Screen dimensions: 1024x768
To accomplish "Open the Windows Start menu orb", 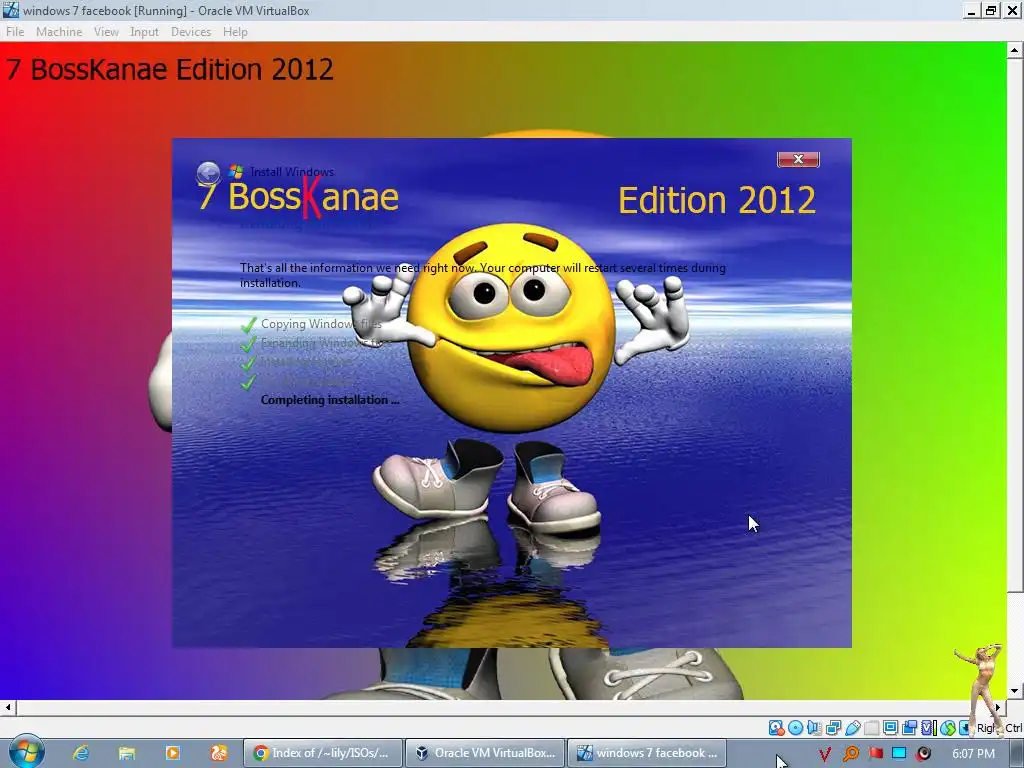I will pos(25,752).
